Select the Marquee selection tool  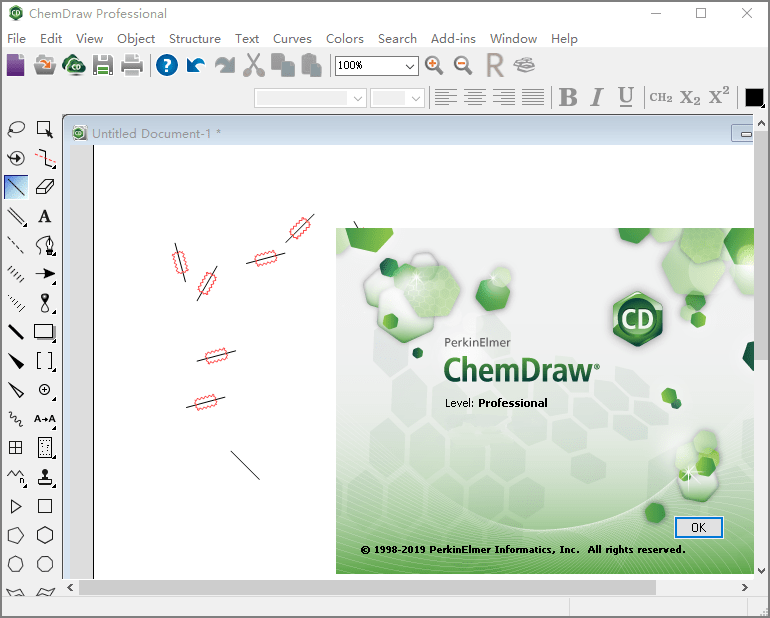pos(45,129)
